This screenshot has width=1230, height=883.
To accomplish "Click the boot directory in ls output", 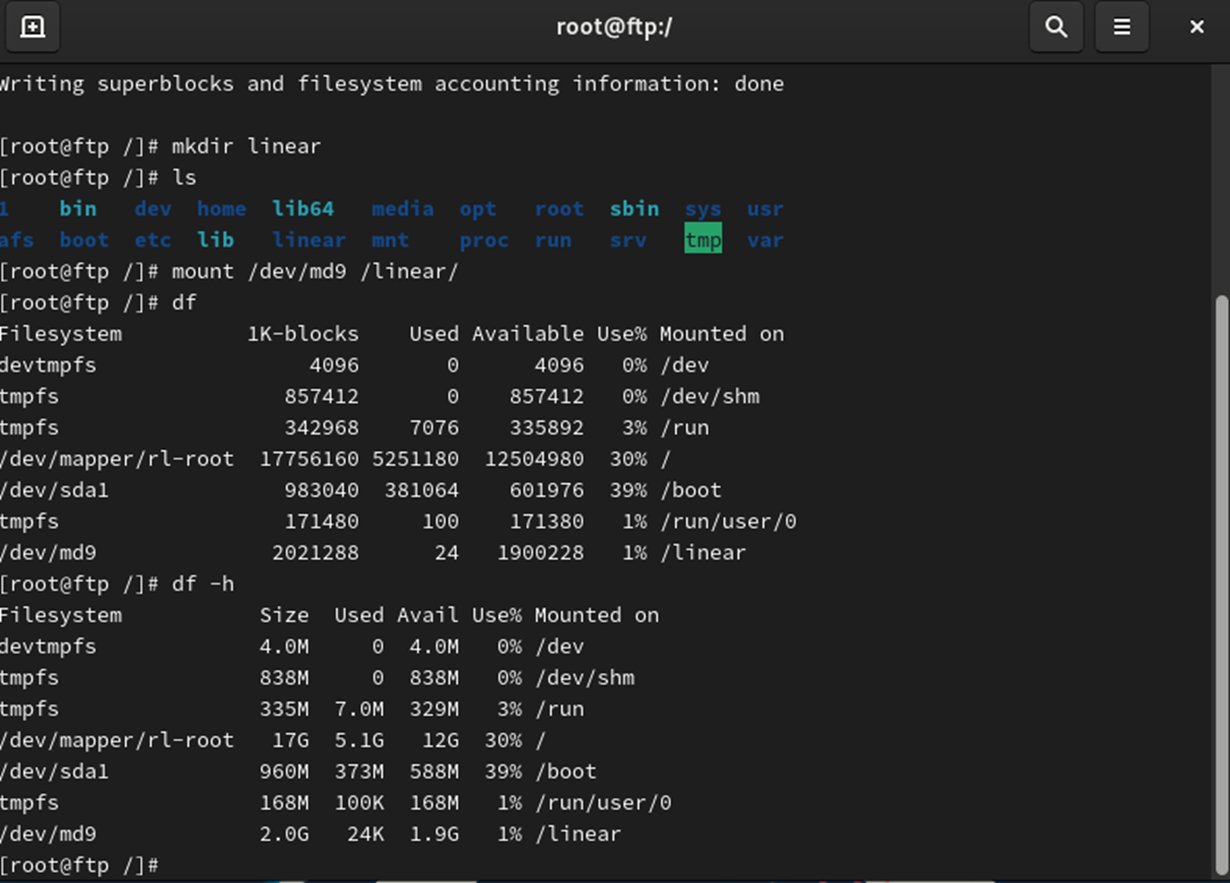I will [x=84, y=240].
